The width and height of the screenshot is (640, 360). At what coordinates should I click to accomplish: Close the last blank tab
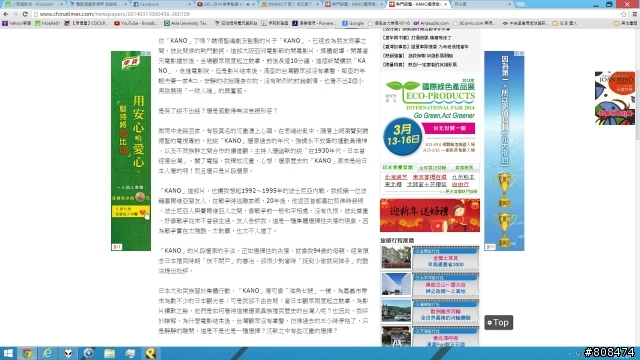coord(509,4)
